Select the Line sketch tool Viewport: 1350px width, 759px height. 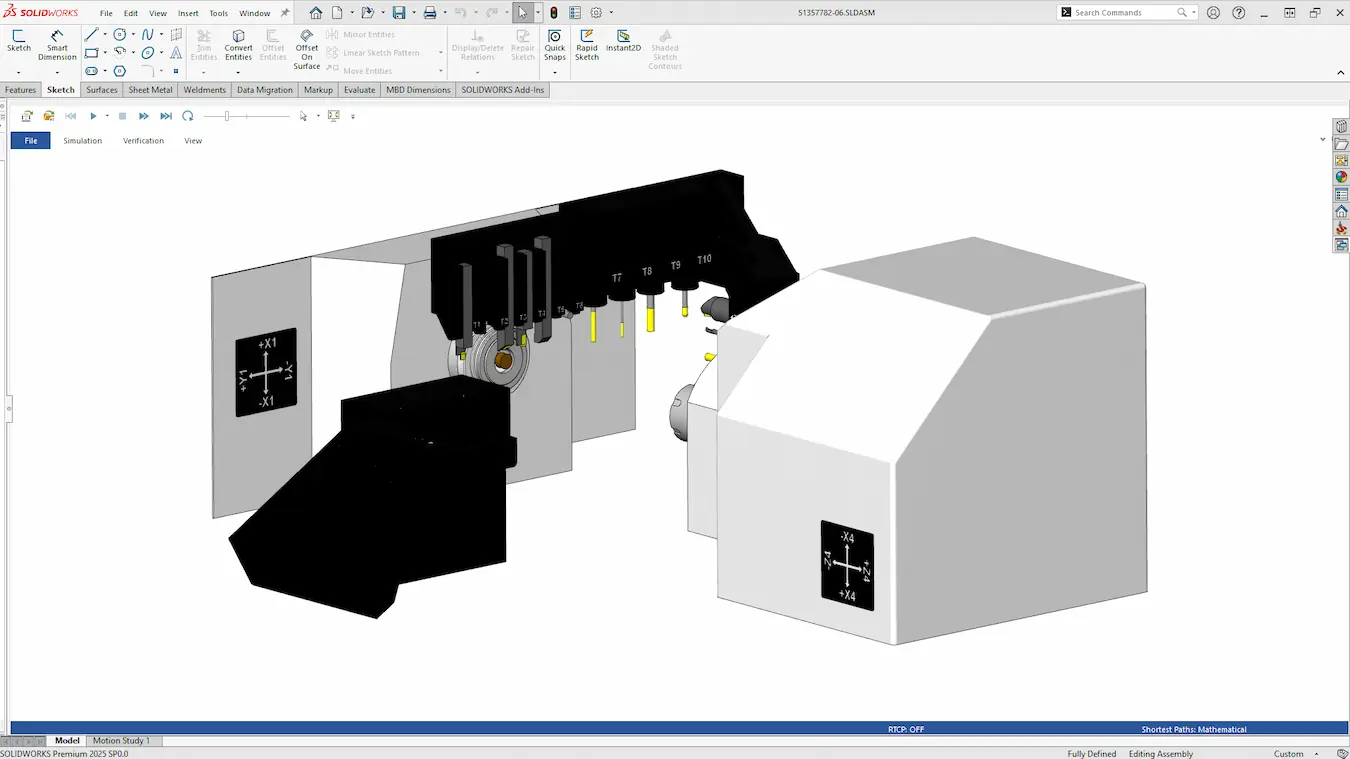click(92, 35)
